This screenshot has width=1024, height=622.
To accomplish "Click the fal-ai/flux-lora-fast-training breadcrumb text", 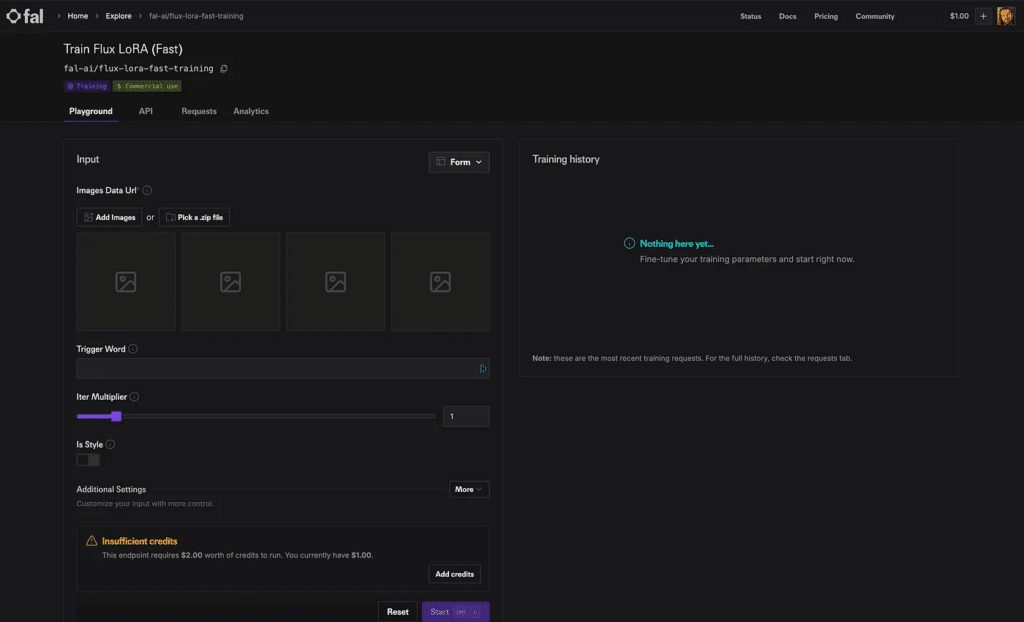I will pos(196,16).
